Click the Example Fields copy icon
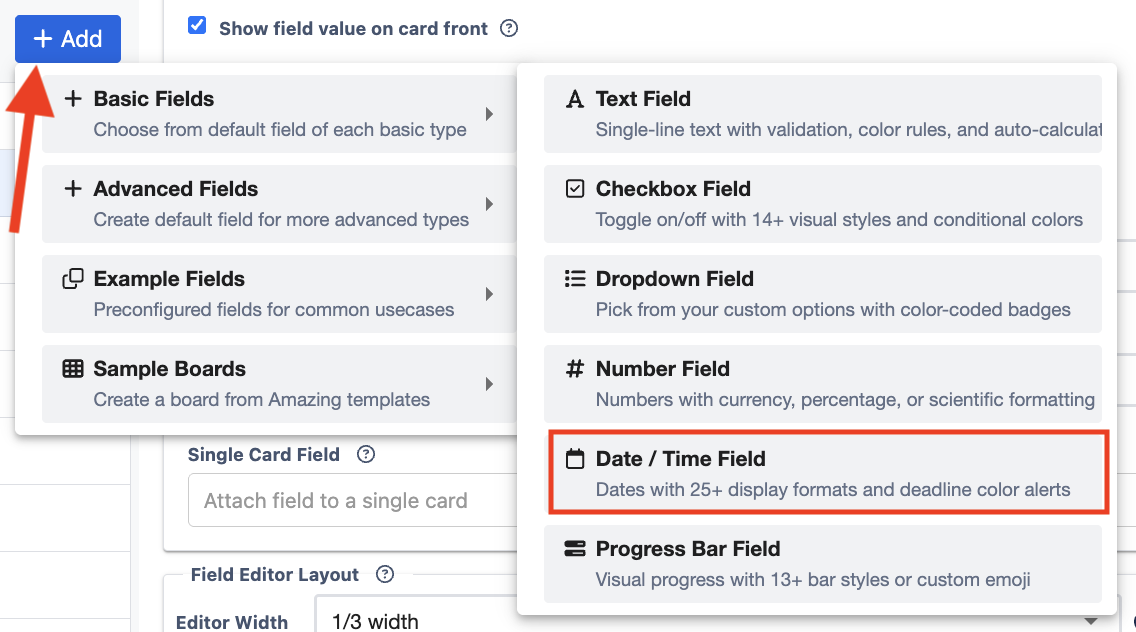Viewport: 1136px width, 632px height. pyautogui.click(x=73, y=279)
